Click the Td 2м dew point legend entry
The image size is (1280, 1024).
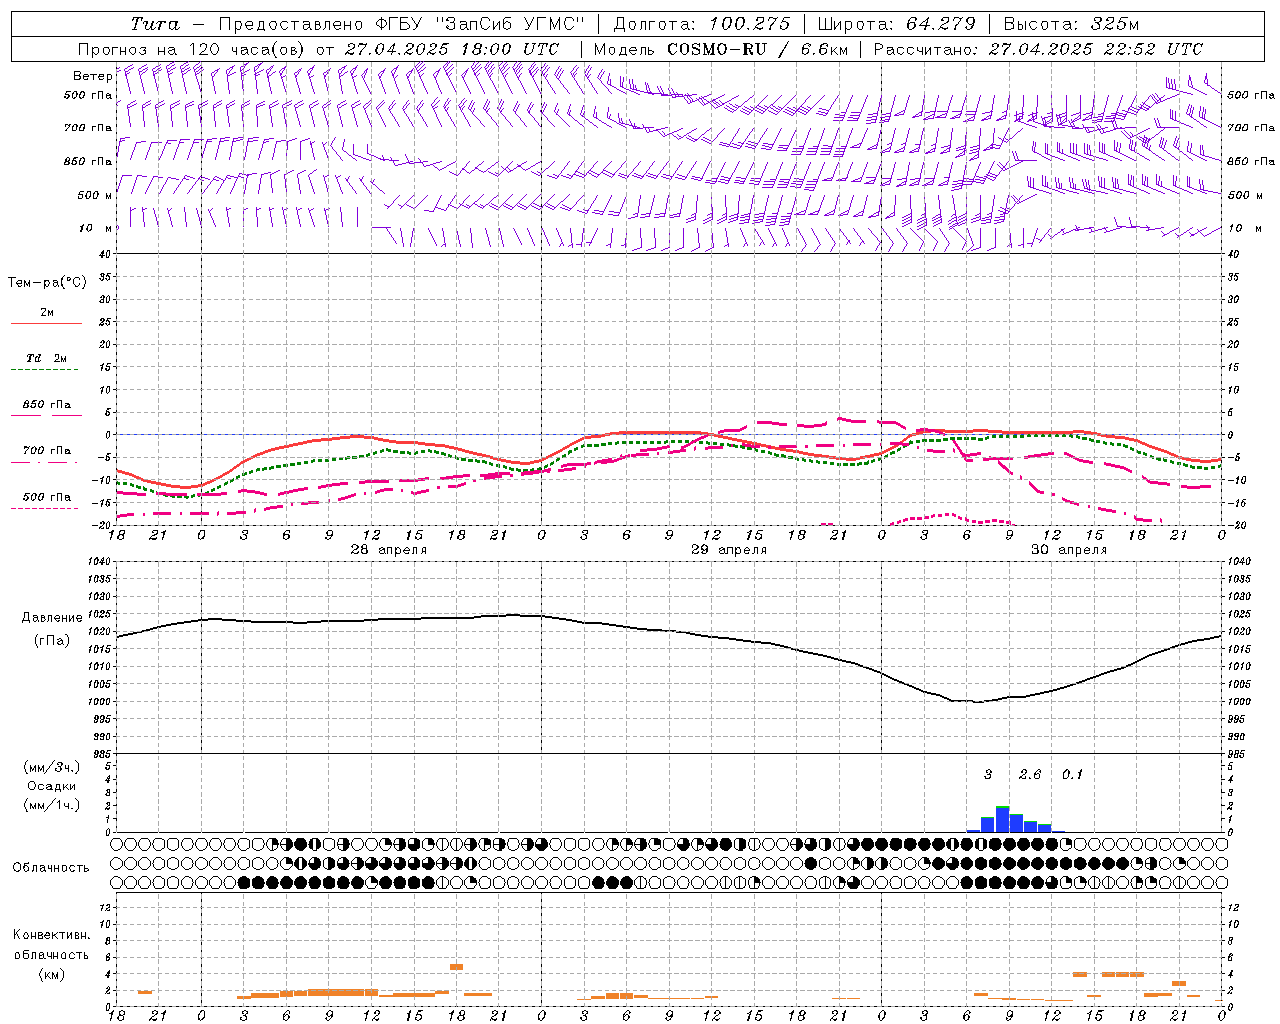[47, 358]
